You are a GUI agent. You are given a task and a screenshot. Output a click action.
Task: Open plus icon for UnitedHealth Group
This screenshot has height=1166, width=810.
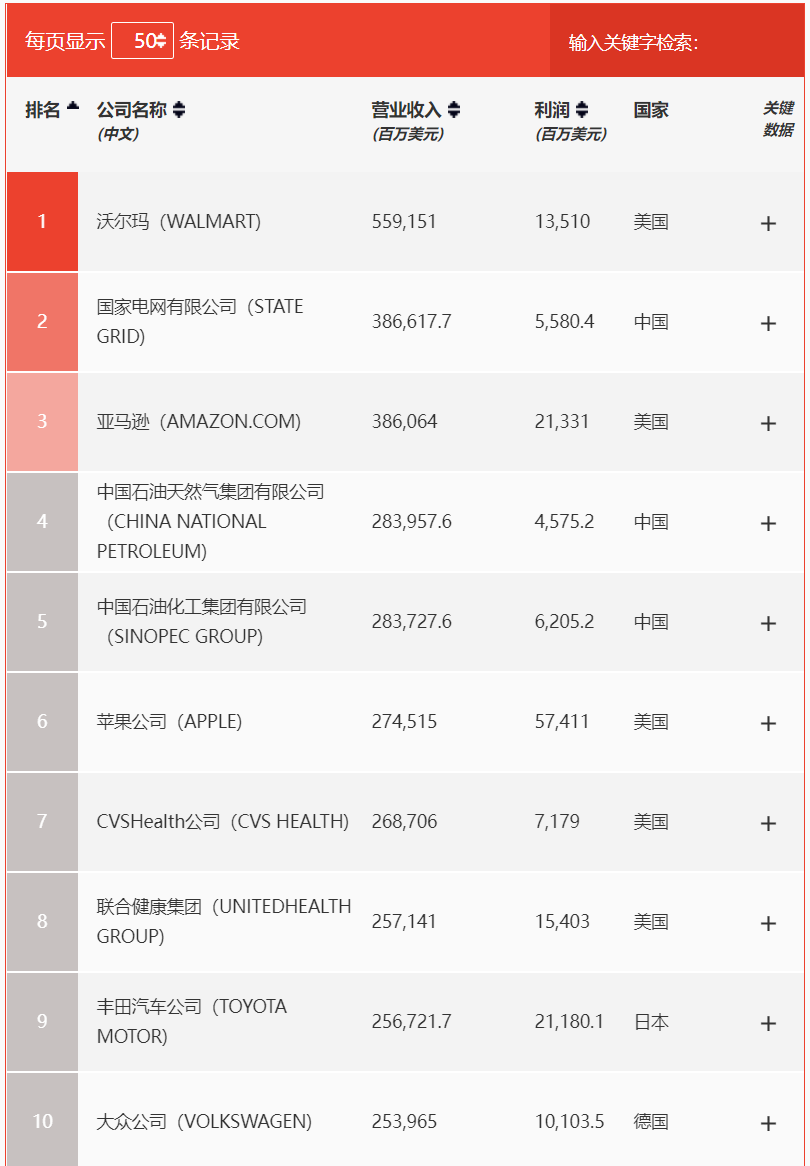[768, 924]
